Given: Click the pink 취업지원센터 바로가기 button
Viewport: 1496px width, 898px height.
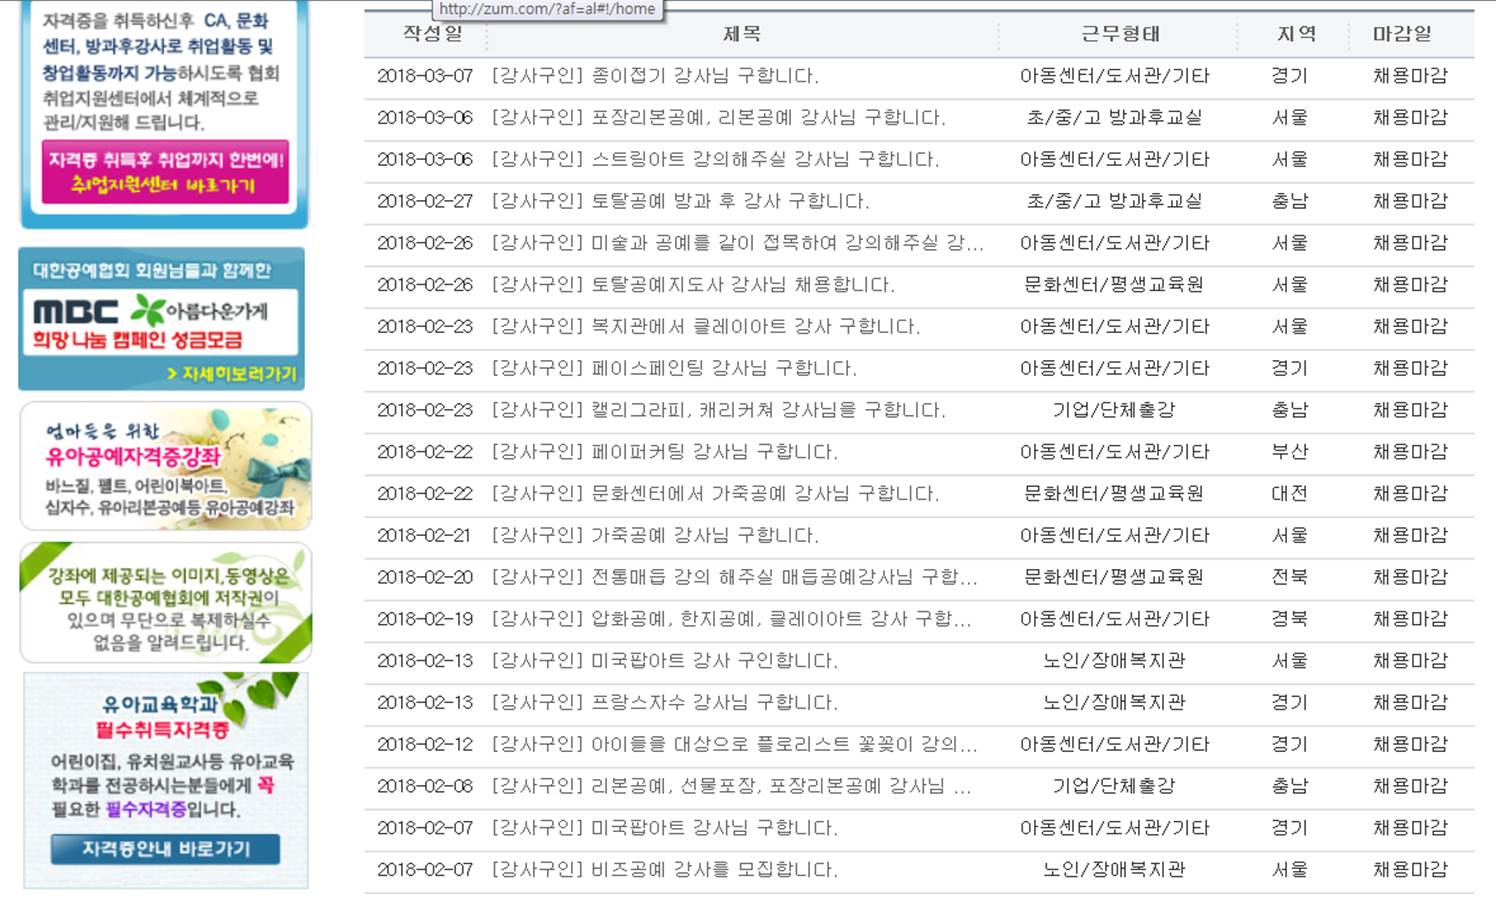Looking at the screenshot, I should 165,172.
